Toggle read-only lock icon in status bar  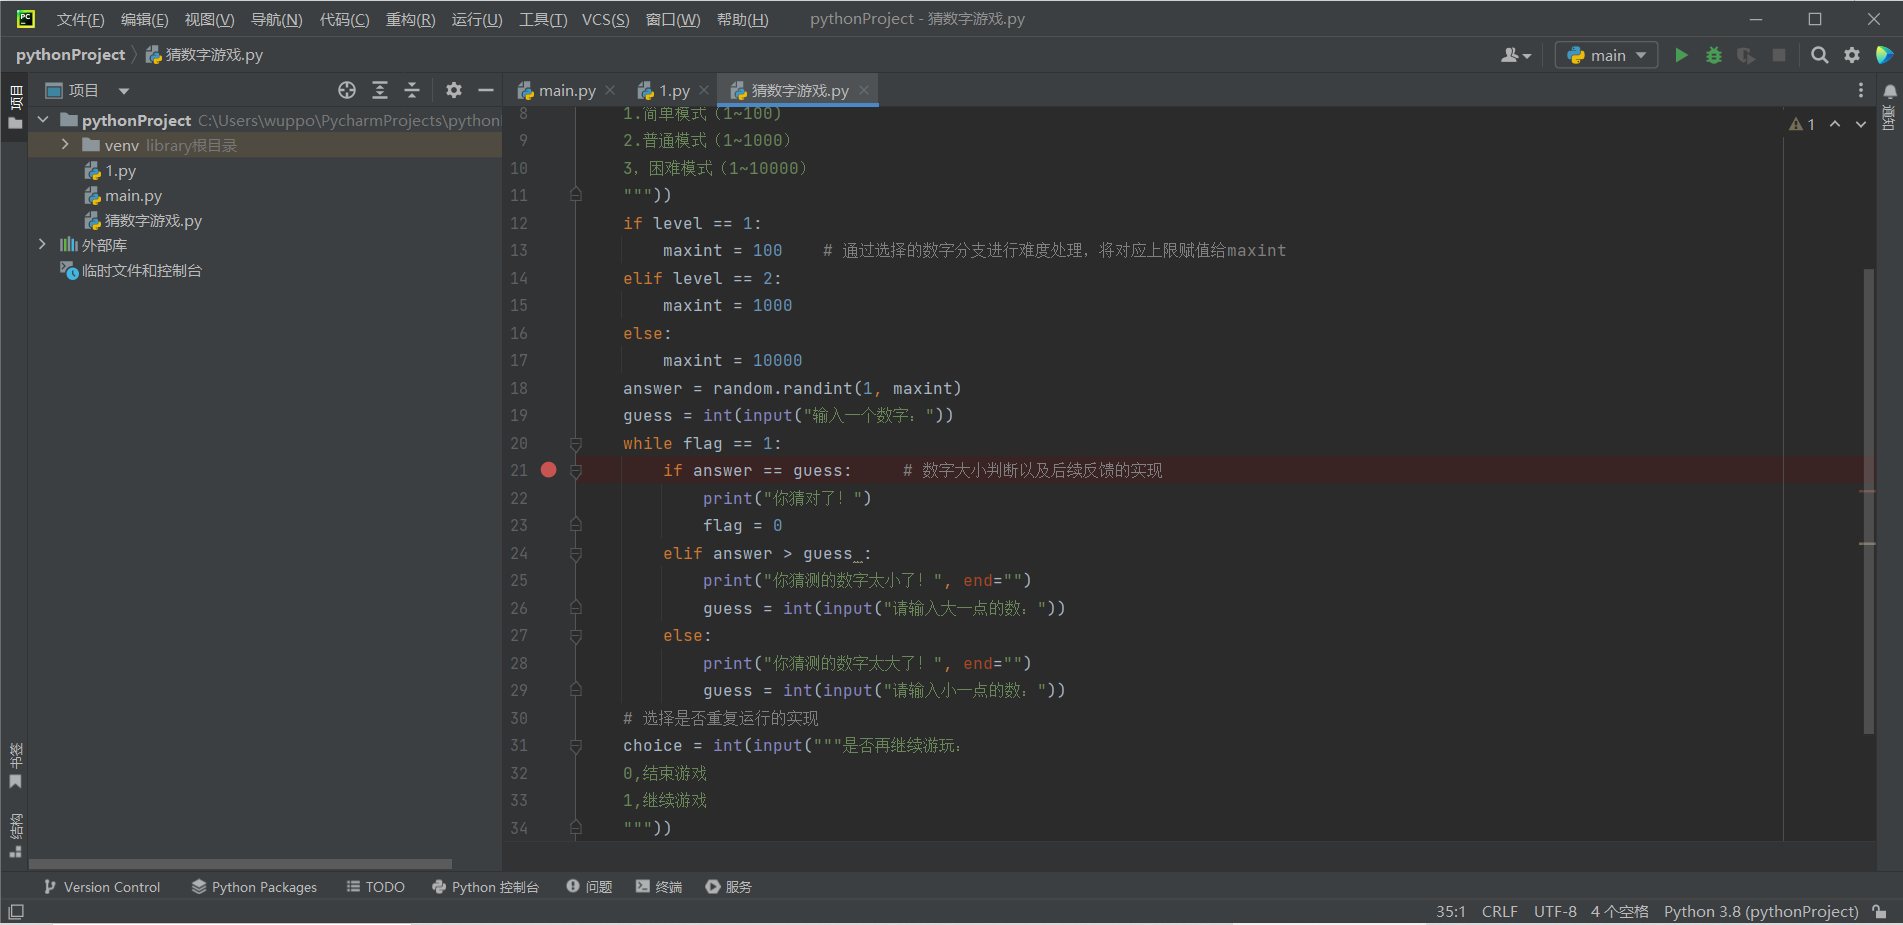tap(1880, 912)
